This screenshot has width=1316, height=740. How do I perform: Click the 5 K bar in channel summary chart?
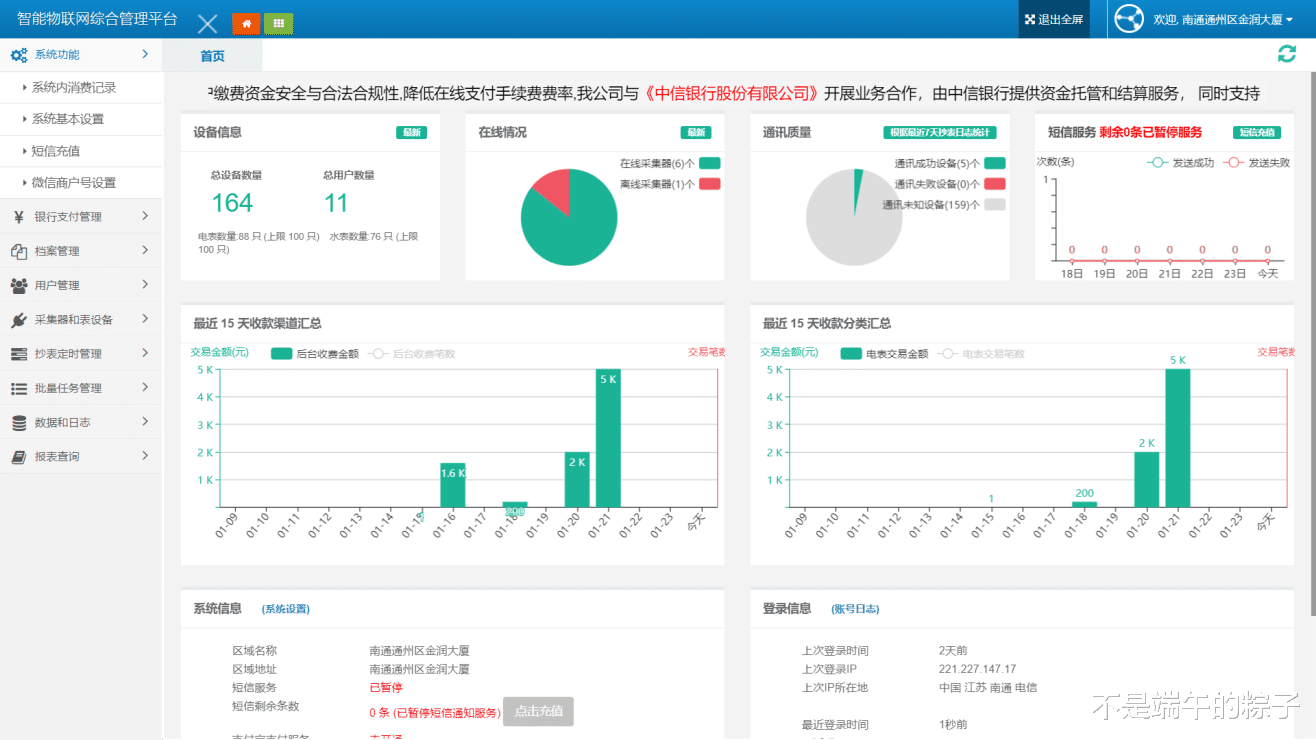coord(608,438)
